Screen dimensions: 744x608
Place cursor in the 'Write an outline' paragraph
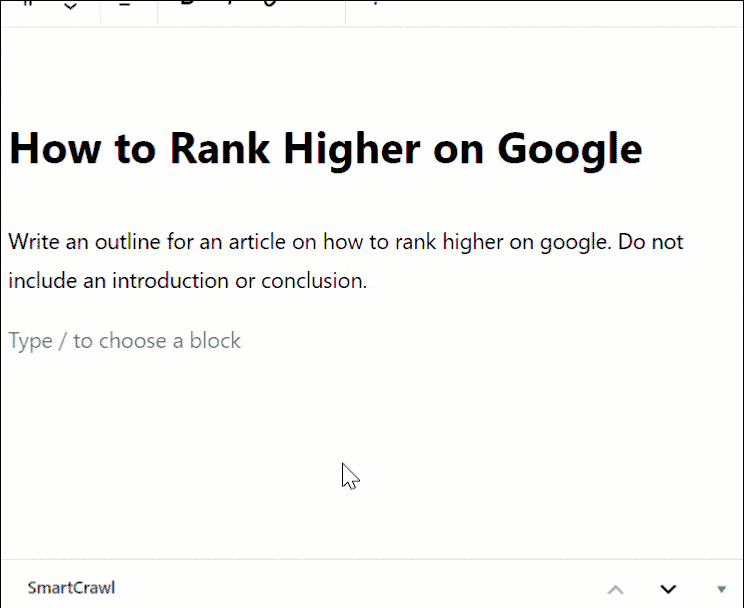coord(345,261)
